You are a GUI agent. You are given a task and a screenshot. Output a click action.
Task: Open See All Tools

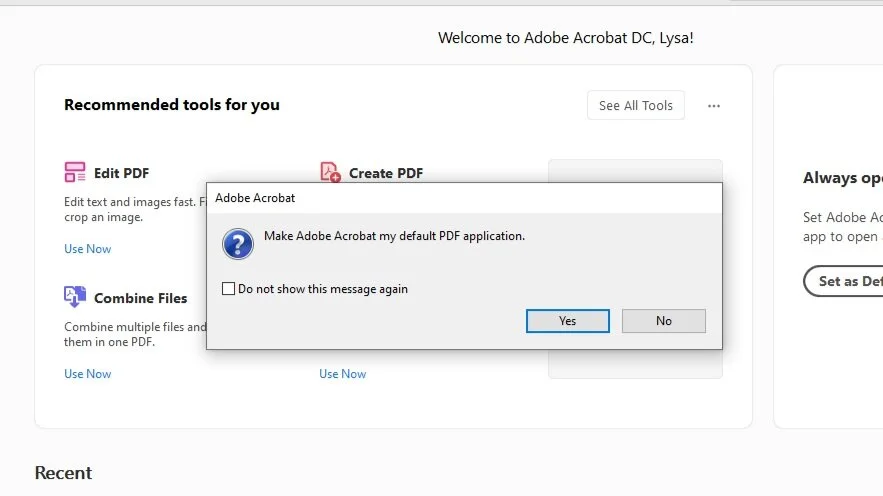click(636, 105)
